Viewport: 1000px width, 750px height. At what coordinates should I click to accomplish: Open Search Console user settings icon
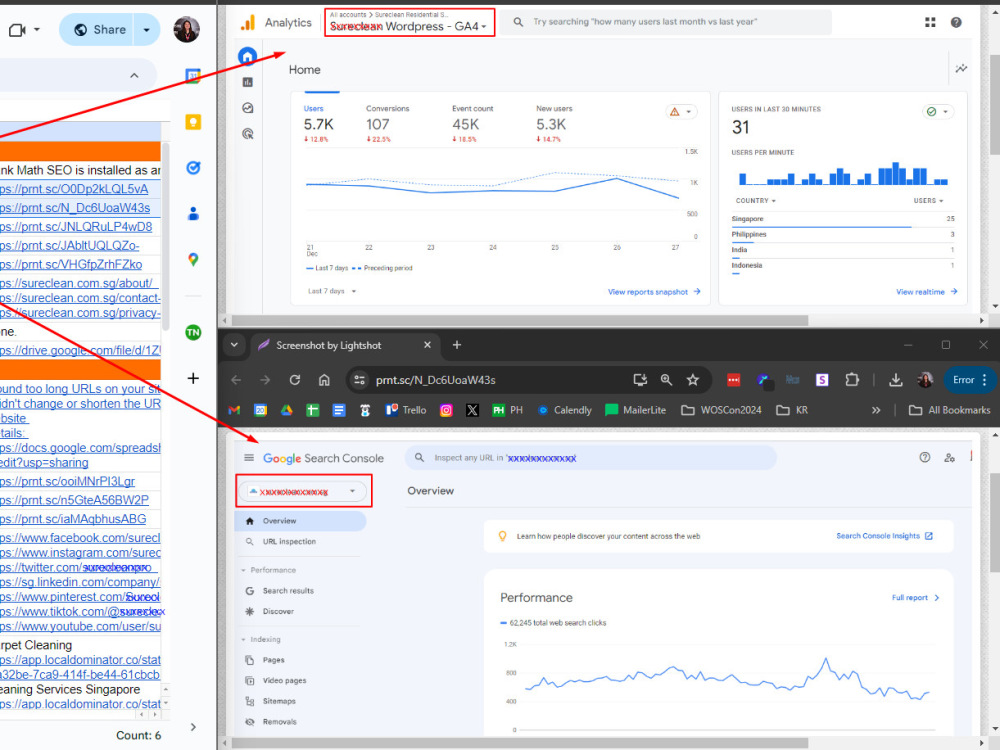coord(950,457)
